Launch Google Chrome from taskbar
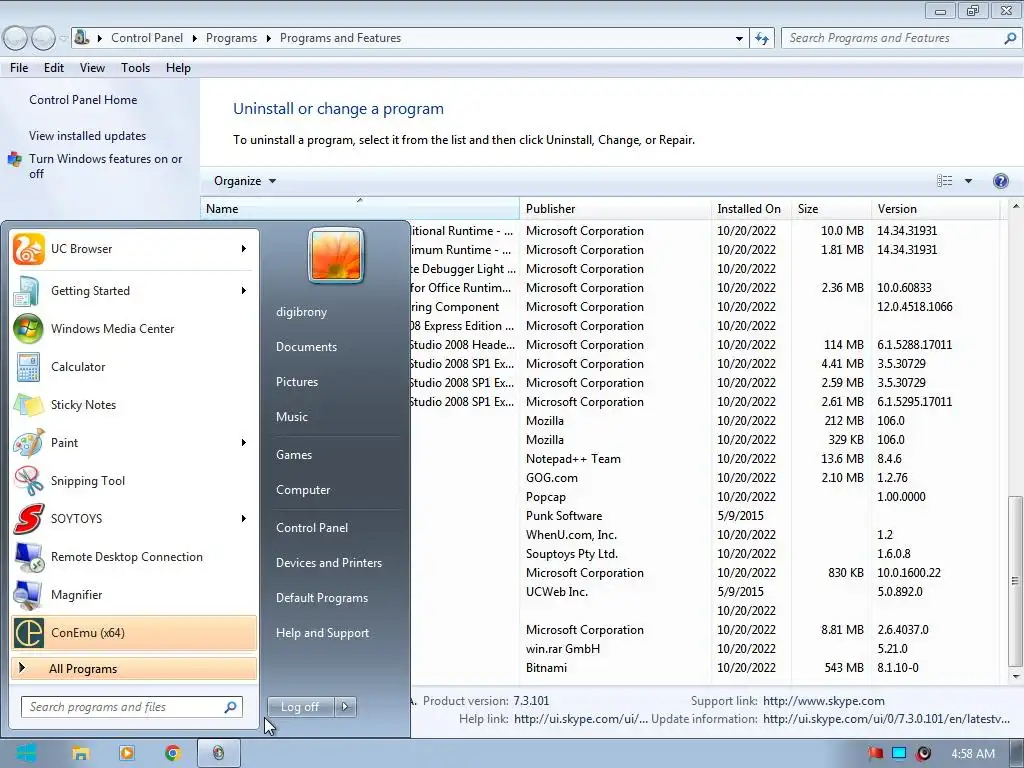The width and height of the screenshot is (1024, 768). [172, 753]
